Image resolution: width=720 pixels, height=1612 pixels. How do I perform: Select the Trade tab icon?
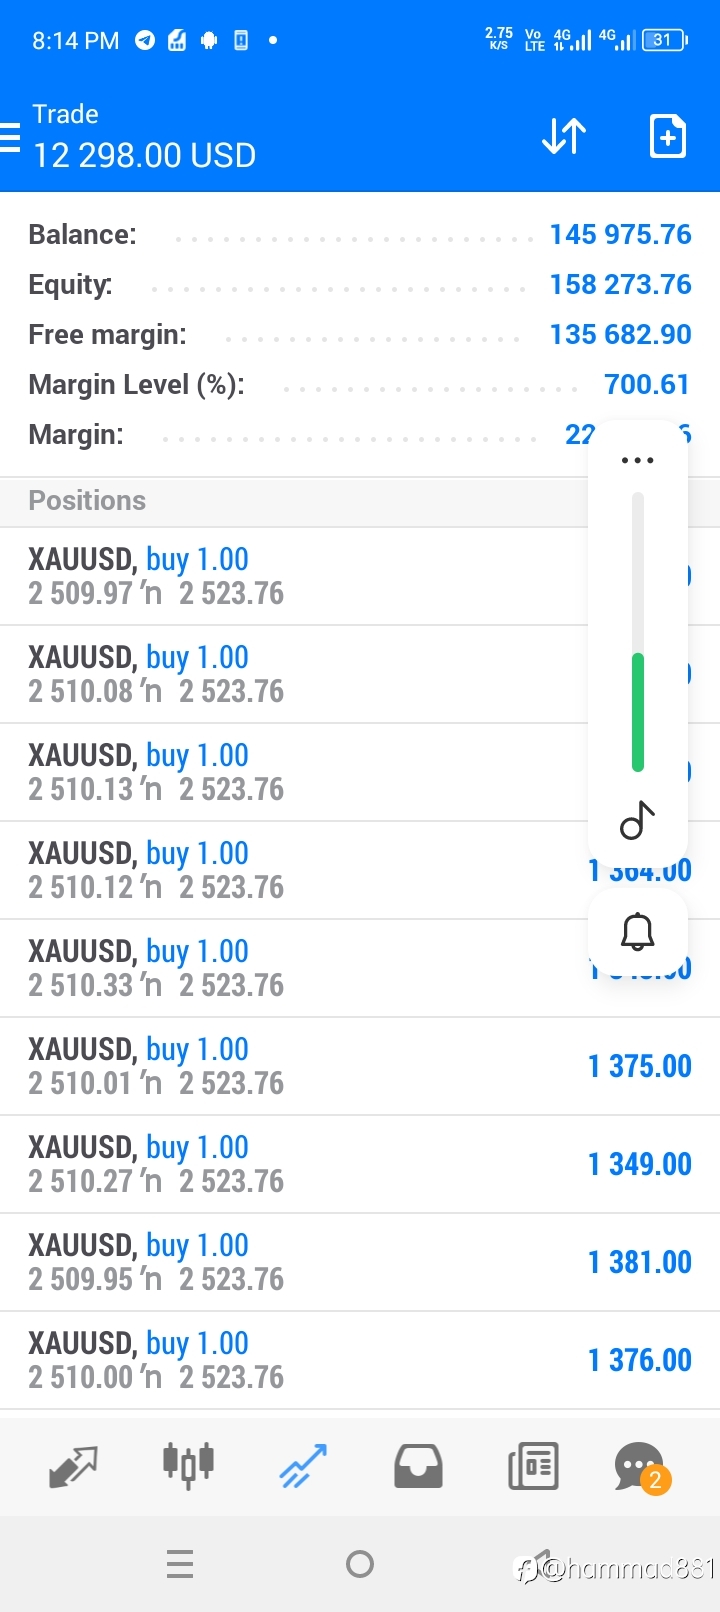pos(303,1466)
